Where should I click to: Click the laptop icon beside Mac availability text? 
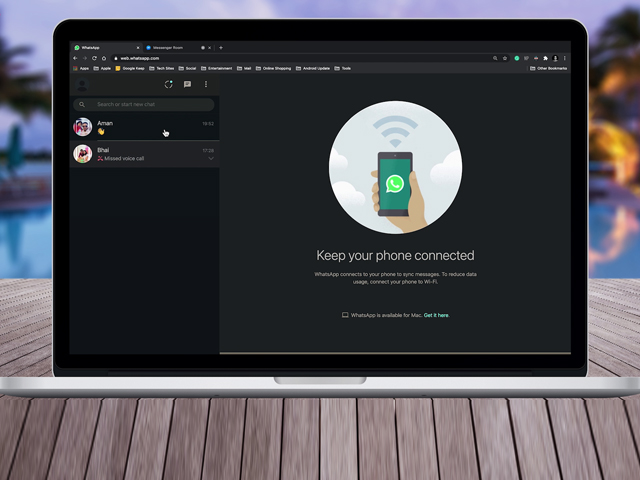345,315
